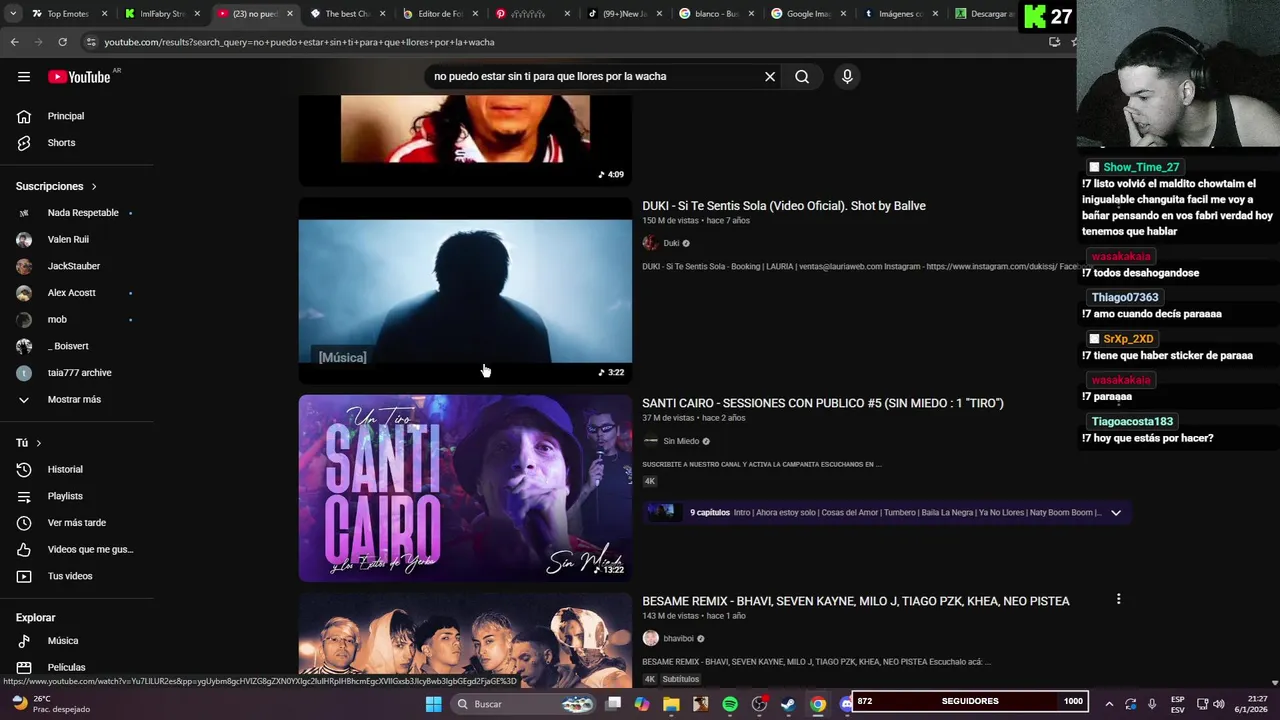1280x720 pixels.
Task: Expand Suscripciones section chevron
Action: click(x=94, y=187)
